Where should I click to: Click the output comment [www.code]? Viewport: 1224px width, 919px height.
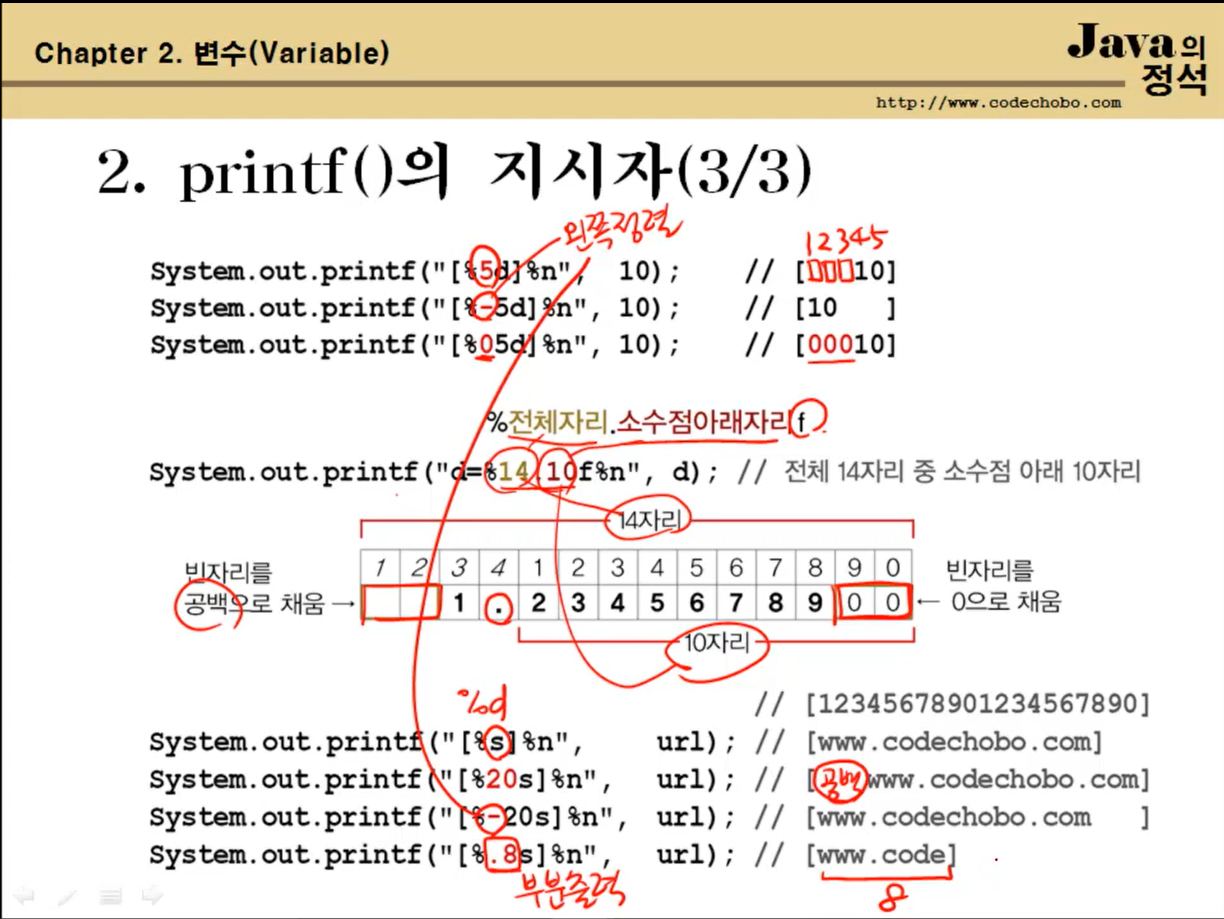[881, 855]
